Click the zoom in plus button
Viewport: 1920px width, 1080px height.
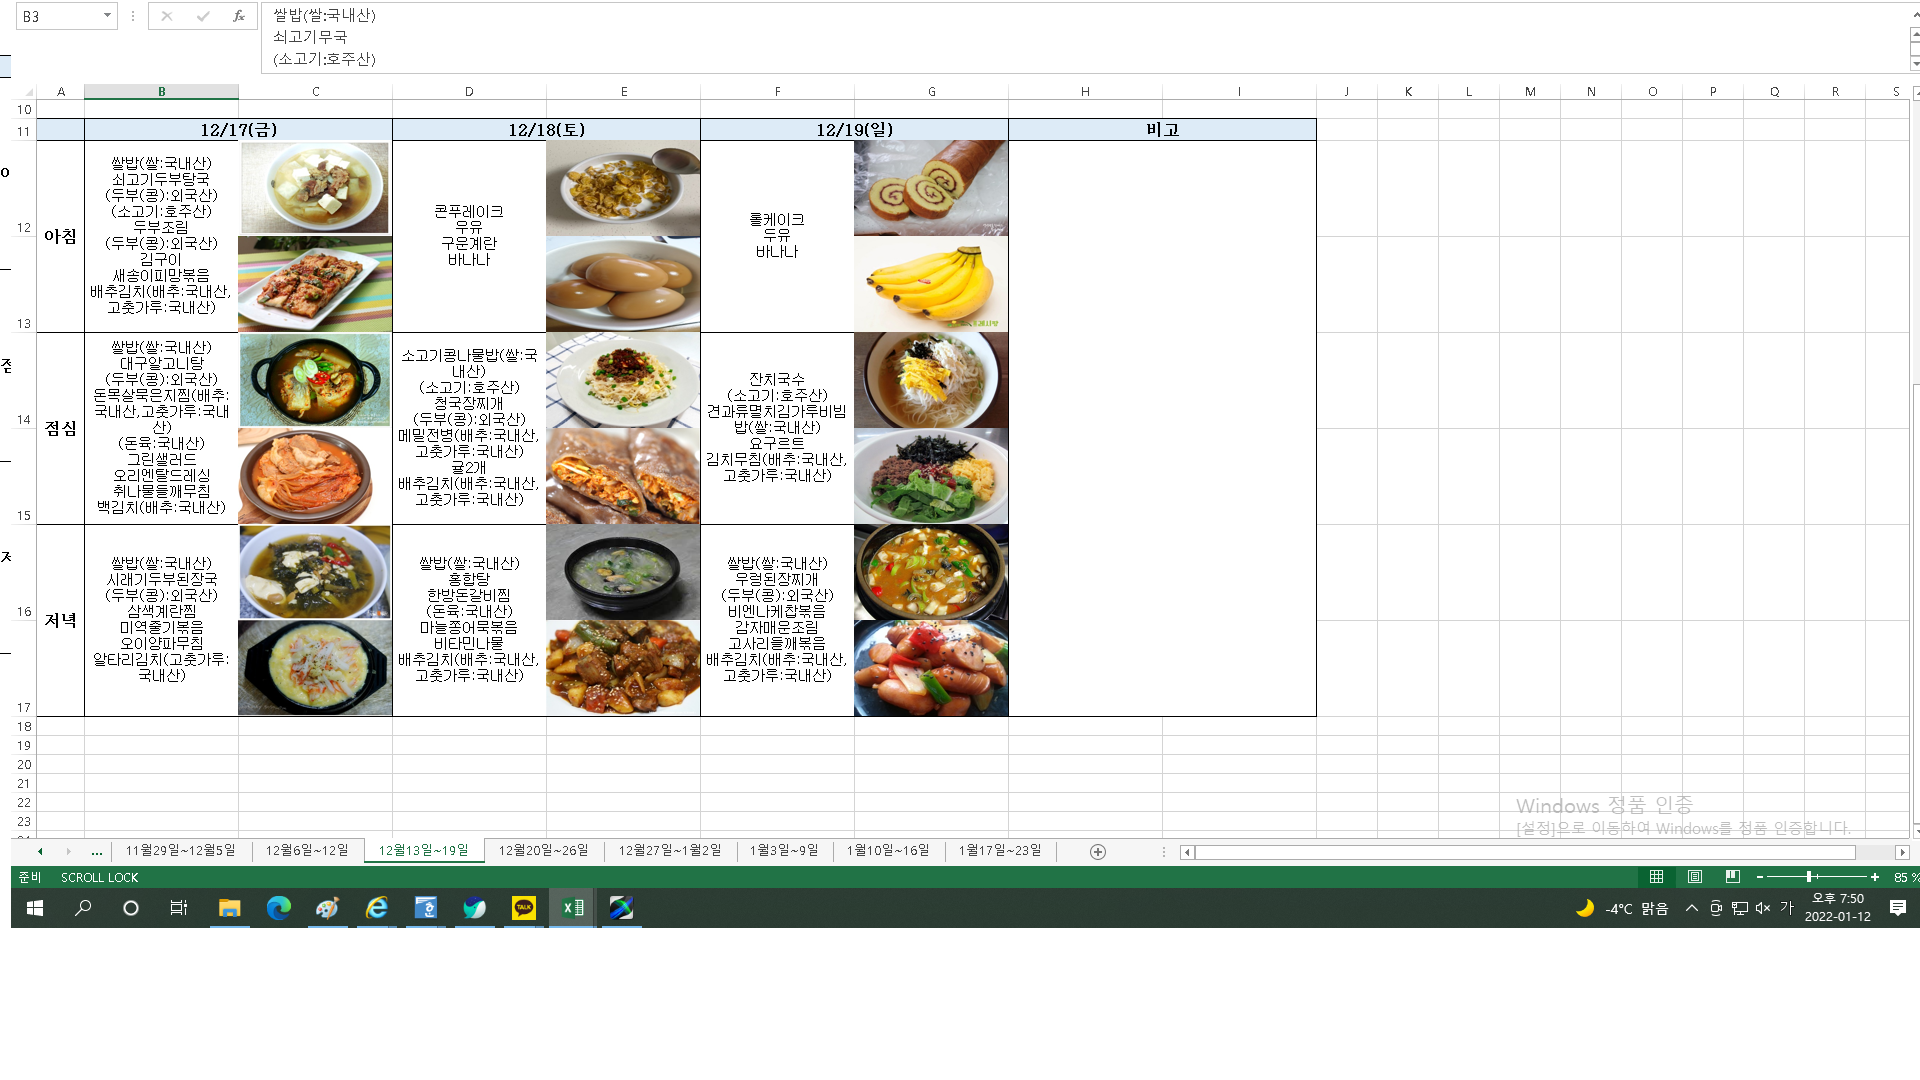point(1875,877)
